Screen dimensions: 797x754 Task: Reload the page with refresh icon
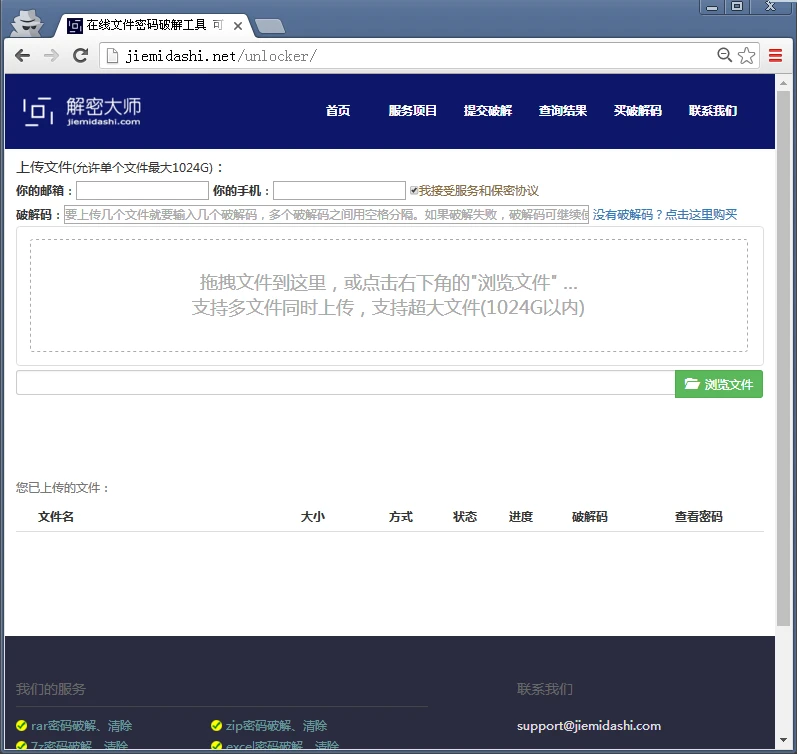coord(81,56)
